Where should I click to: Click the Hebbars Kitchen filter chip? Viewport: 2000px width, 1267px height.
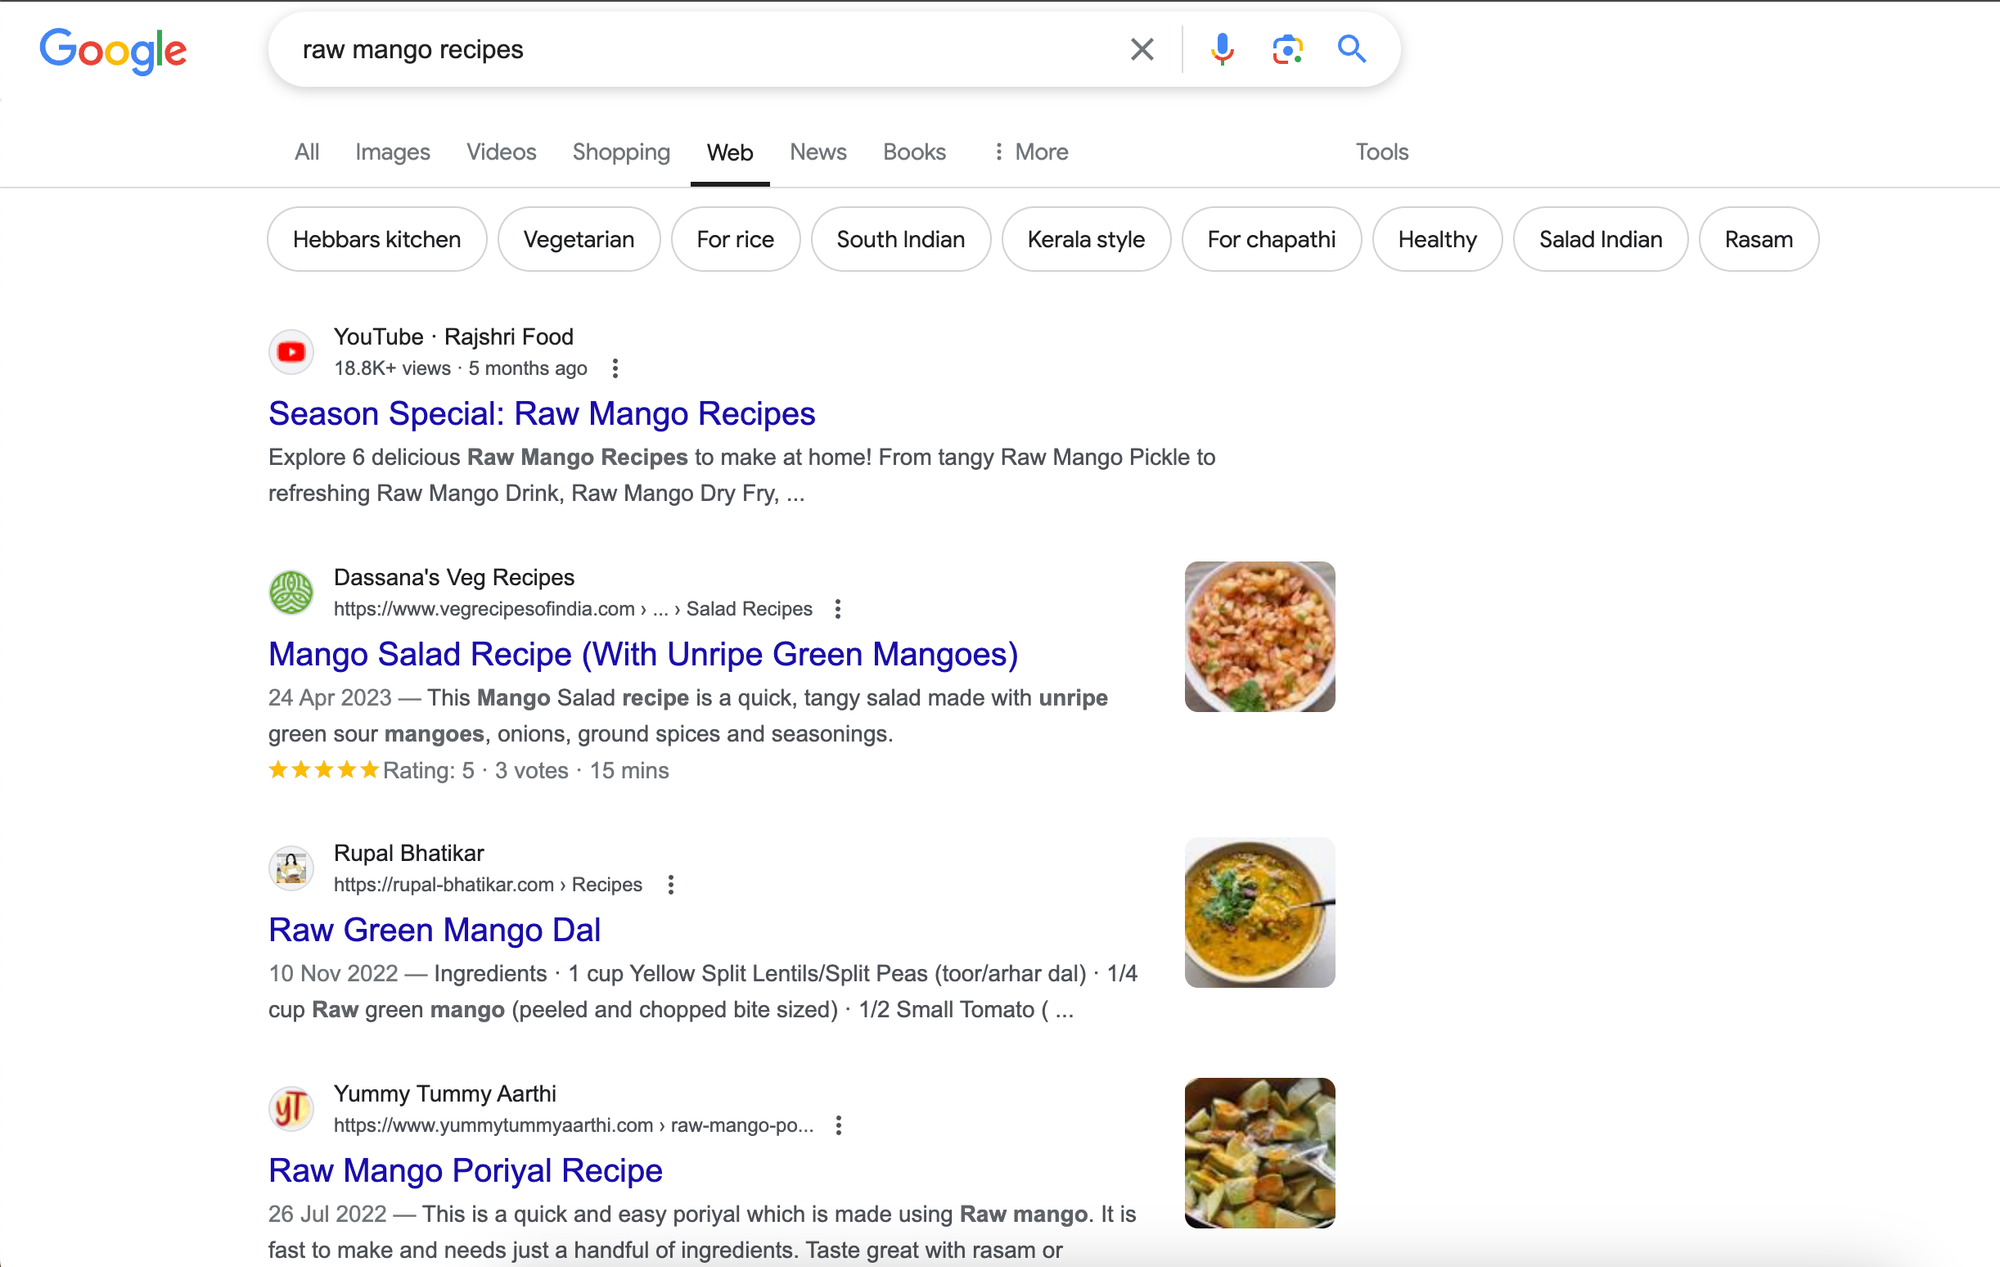click(x=375, y=239)
